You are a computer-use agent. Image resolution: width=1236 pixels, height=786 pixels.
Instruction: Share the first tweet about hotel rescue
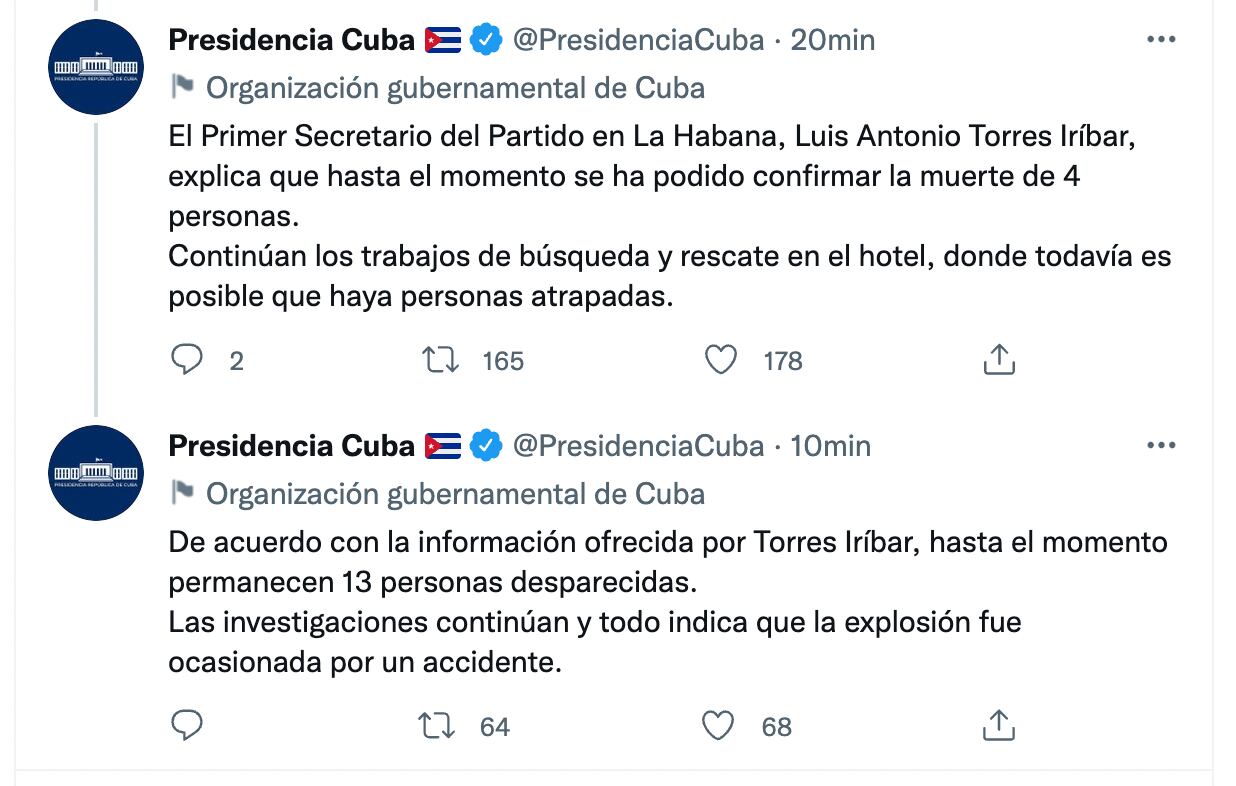999,360
